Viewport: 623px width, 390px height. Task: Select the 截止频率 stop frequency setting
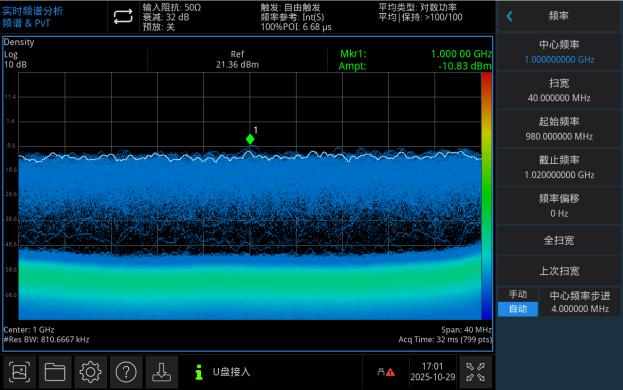pyautogui.click(x=559, y=168)
